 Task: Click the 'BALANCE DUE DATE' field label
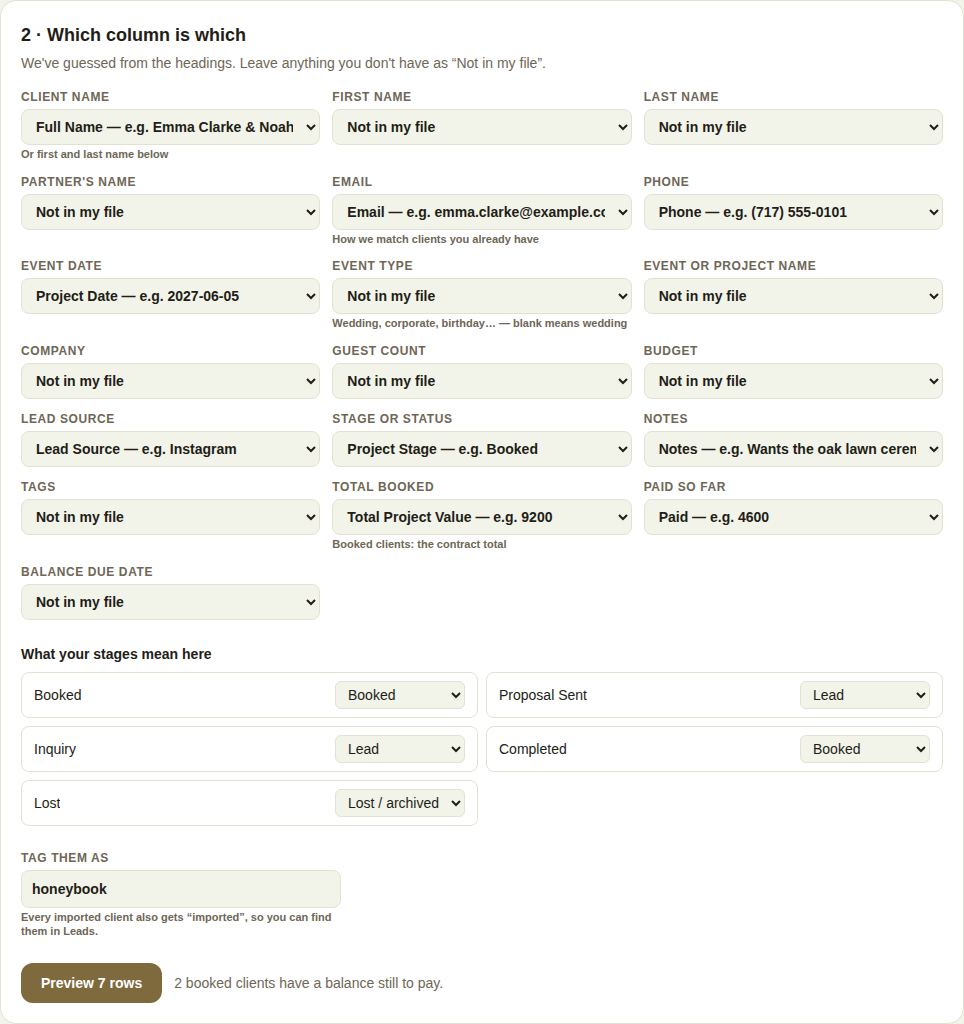coord(87,571)
